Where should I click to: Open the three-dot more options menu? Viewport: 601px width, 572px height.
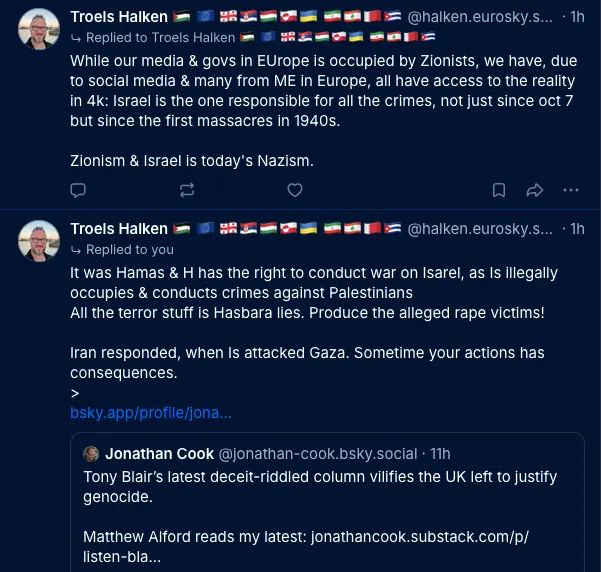(570, 189)
